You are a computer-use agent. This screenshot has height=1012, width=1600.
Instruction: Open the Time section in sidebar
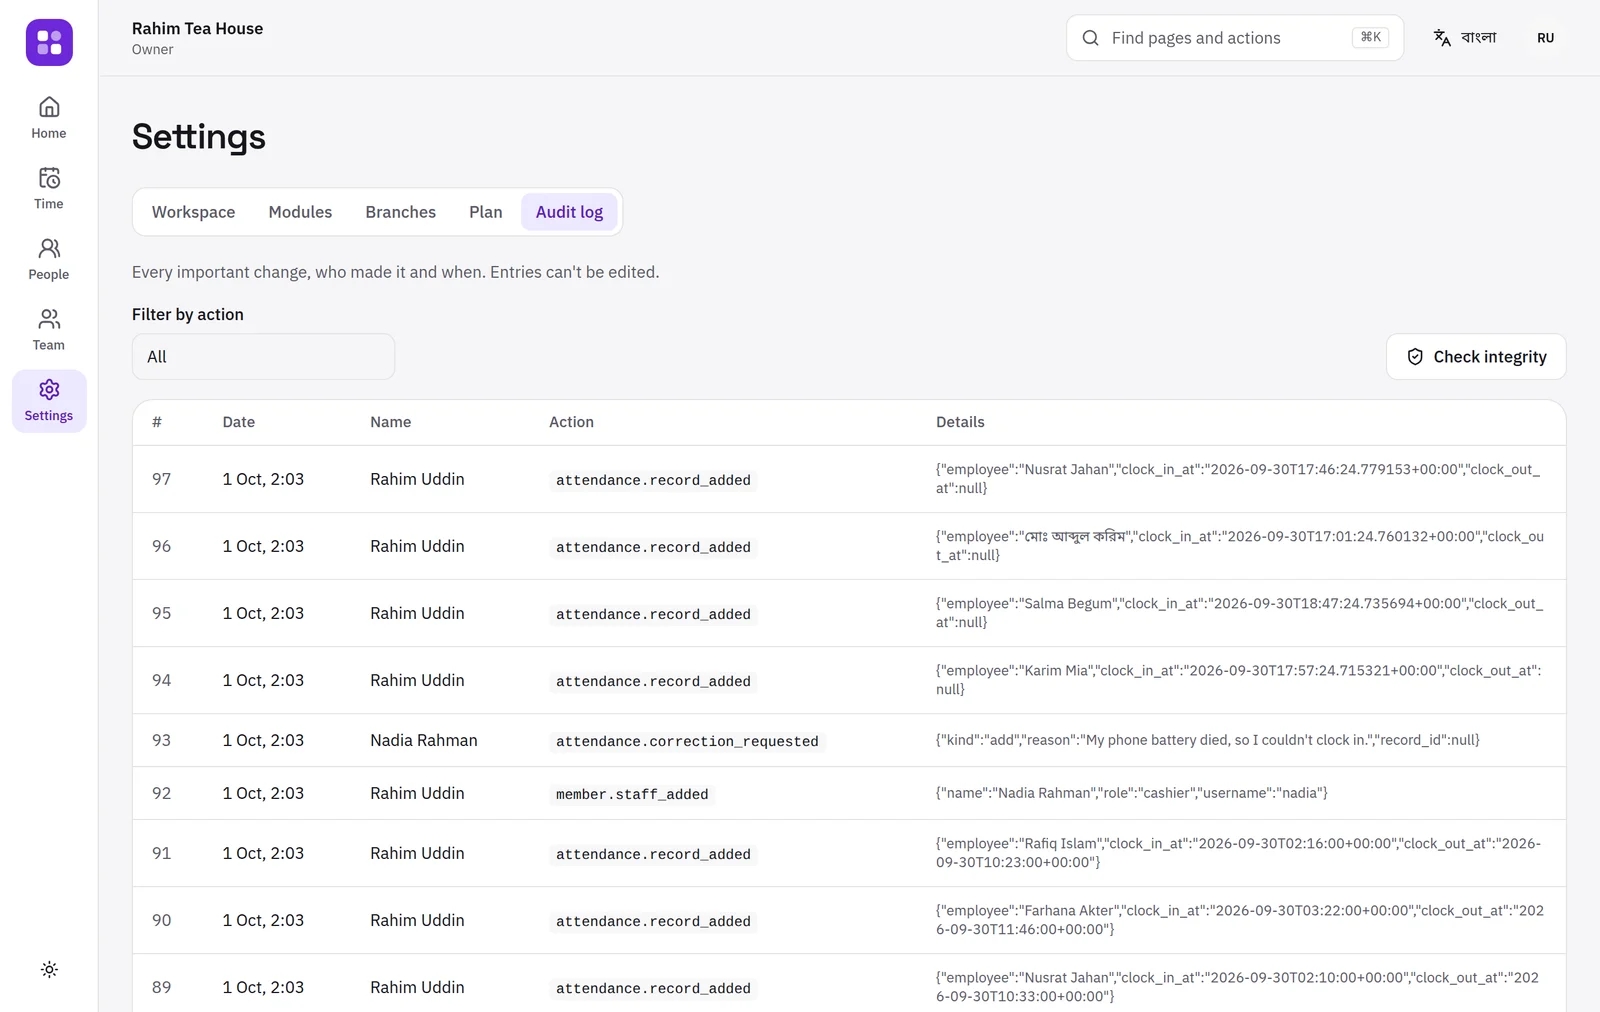coord(49,189)
